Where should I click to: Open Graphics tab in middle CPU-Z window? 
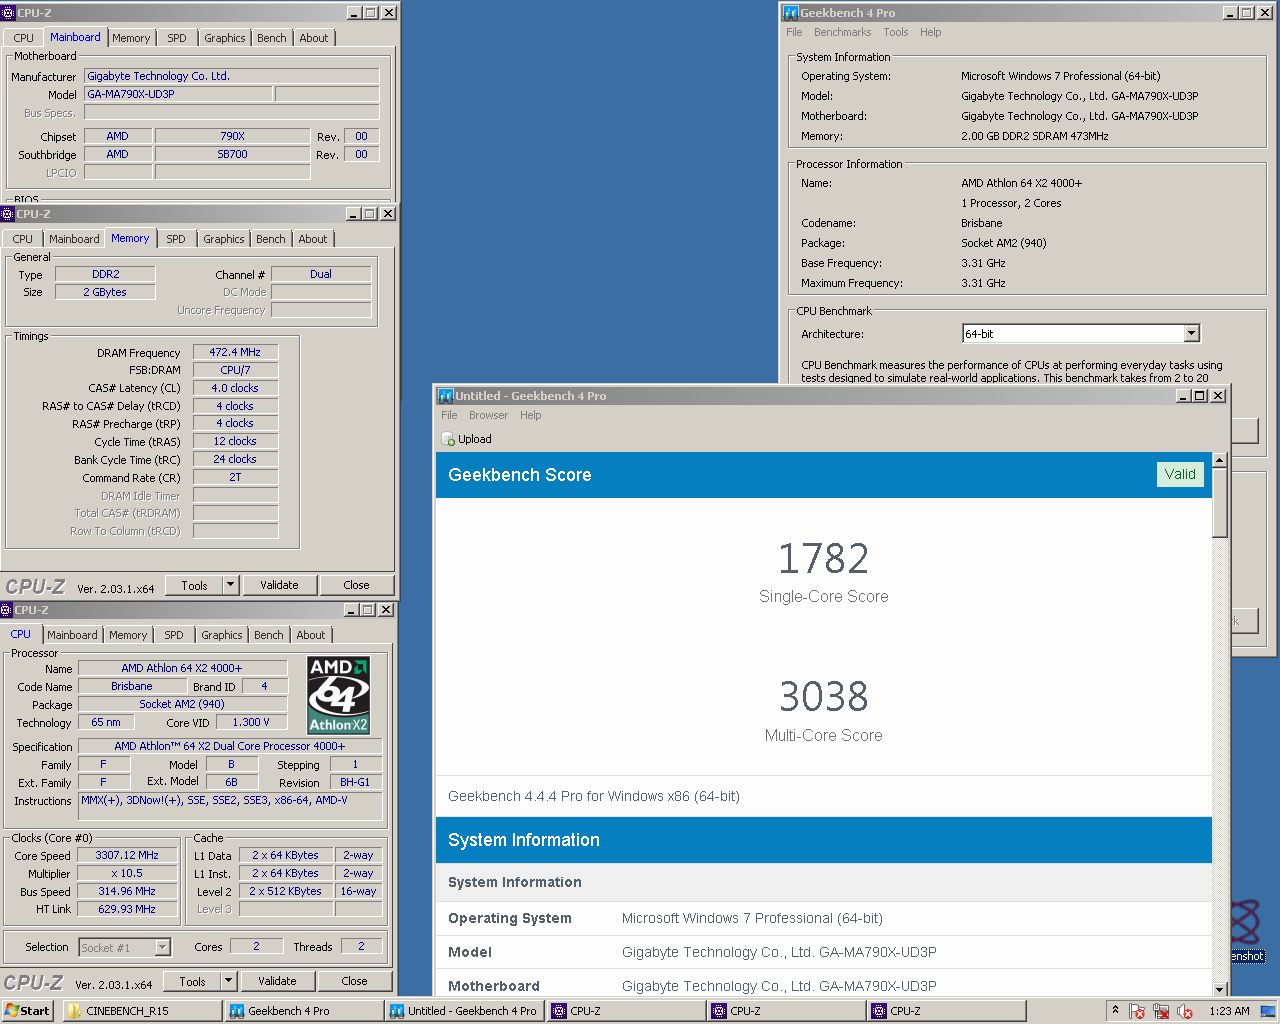point(224,239)
